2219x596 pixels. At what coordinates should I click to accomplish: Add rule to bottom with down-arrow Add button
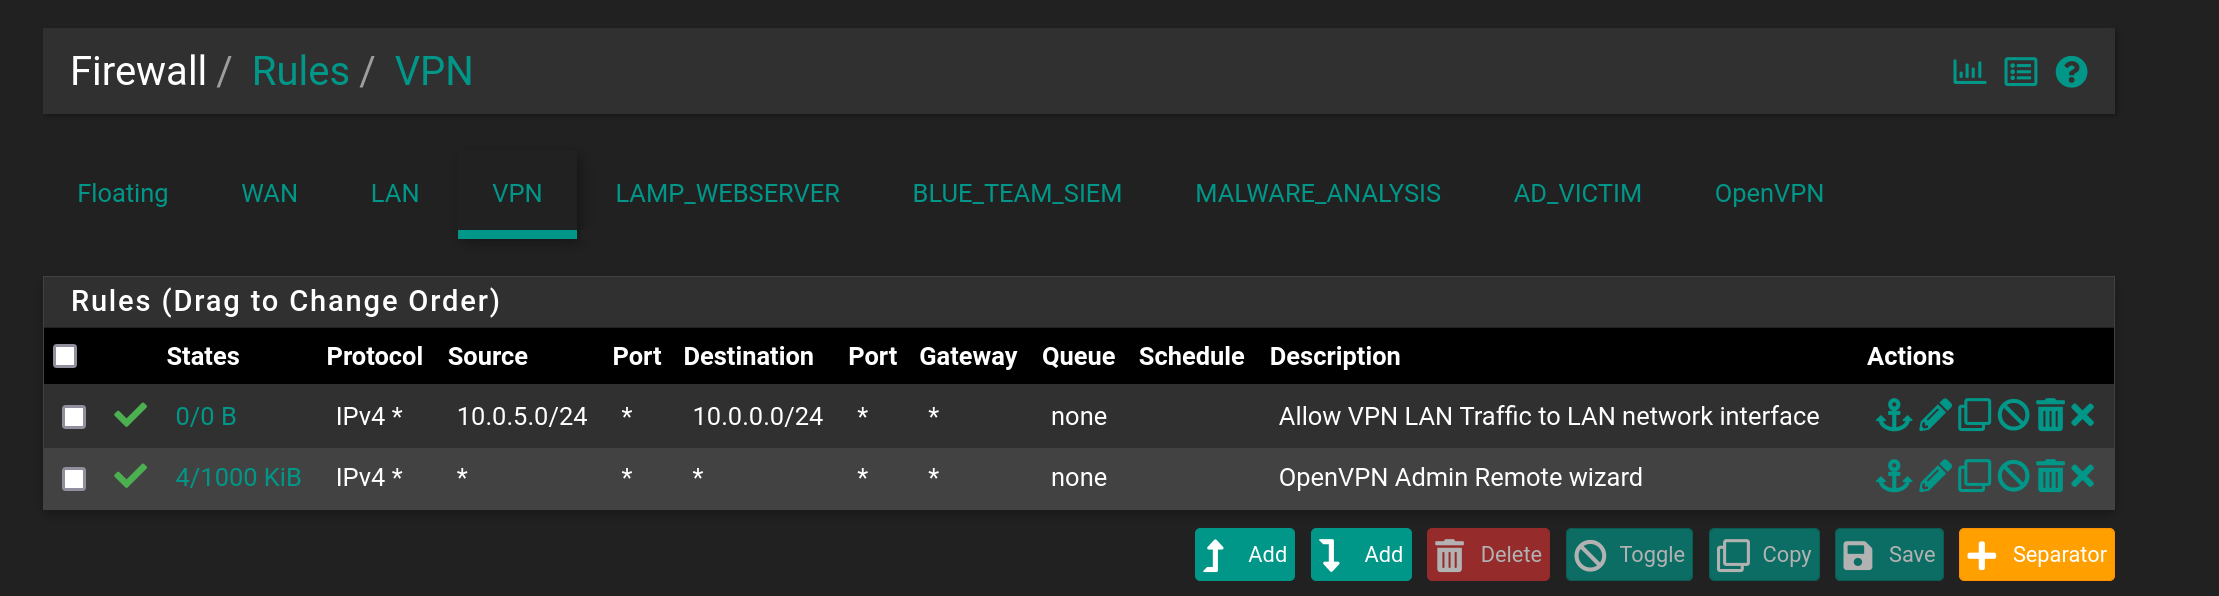tap(1361, 554)
